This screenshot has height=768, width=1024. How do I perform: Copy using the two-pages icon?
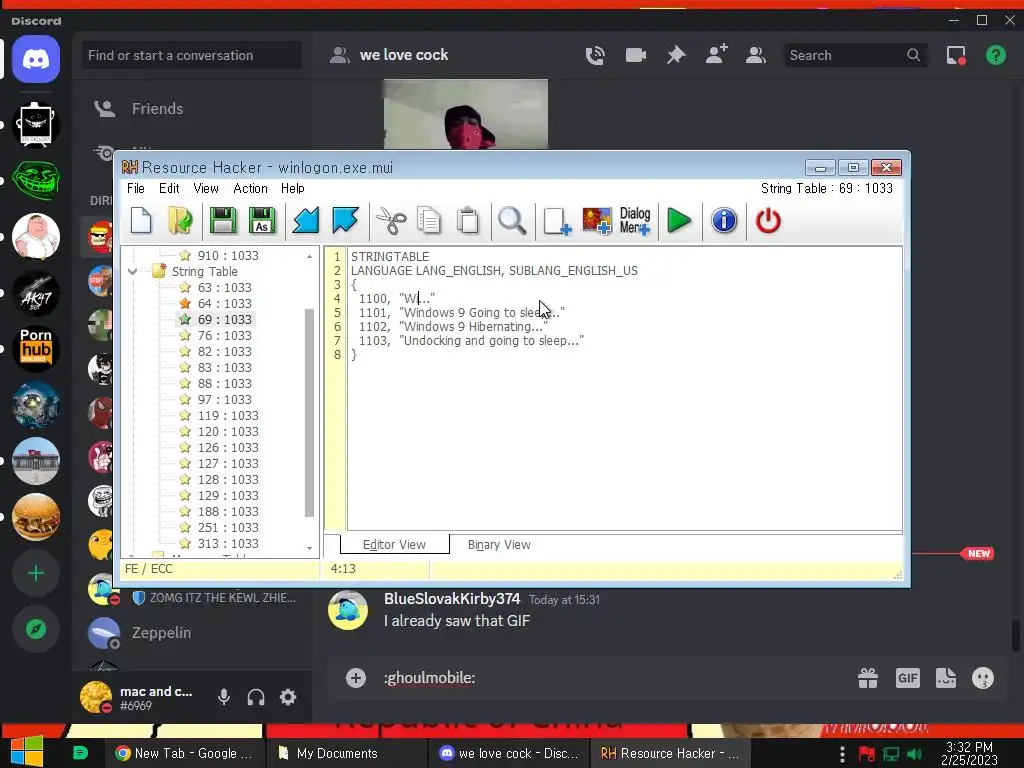tap(429, 221)
